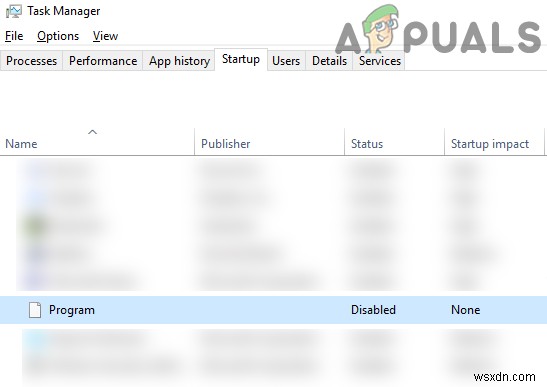The height and width of the screenshot is (387, 547).
Task: Open the Details tab
Action: [329, 61]
